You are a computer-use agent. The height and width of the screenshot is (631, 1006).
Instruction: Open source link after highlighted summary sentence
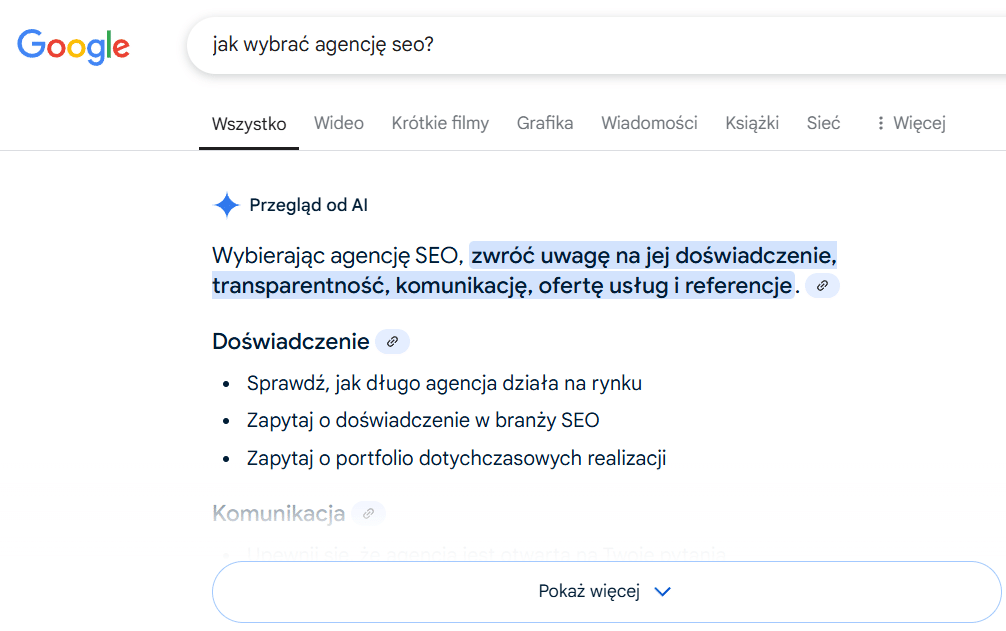coord(822,286)
